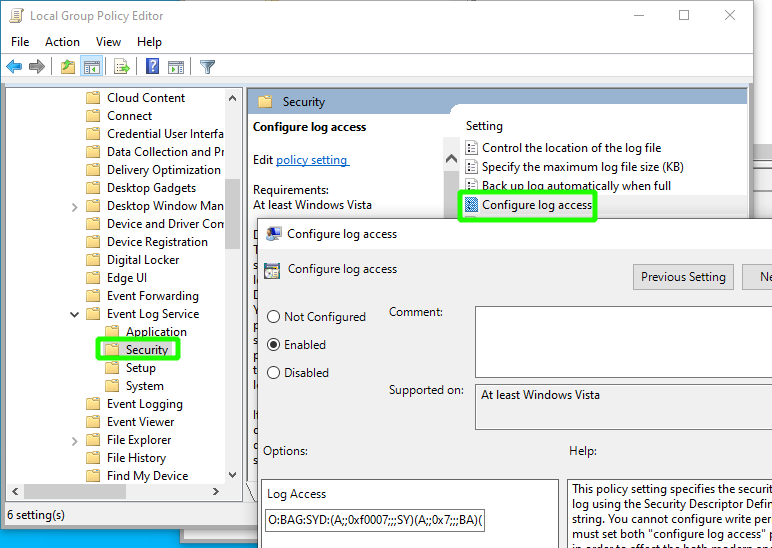
Task: Click the Supported on text area
Action: click(623, 407)
